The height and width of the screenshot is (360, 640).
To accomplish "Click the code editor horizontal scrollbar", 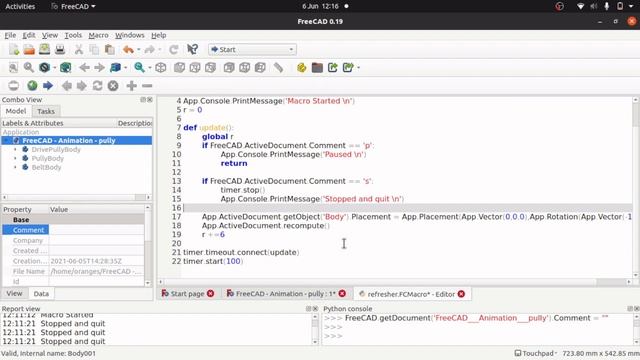I will click(395, 282).
